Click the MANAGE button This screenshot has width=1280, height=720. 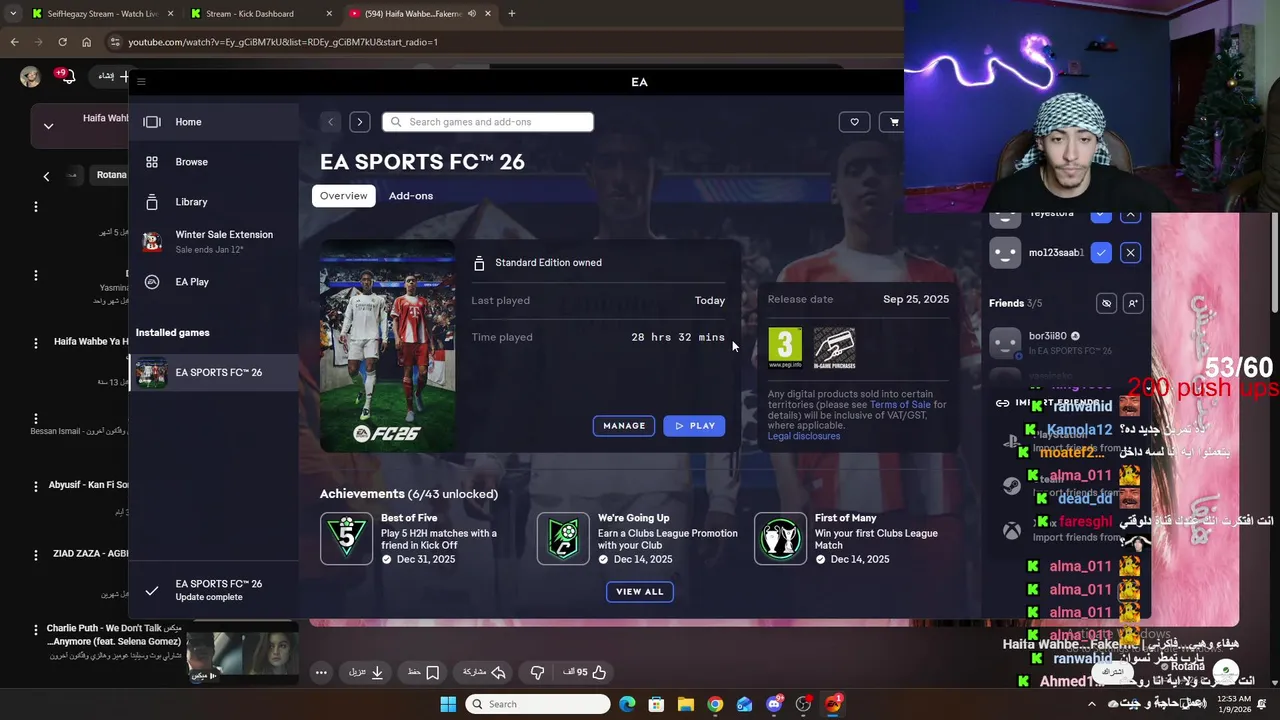[624, 426]
